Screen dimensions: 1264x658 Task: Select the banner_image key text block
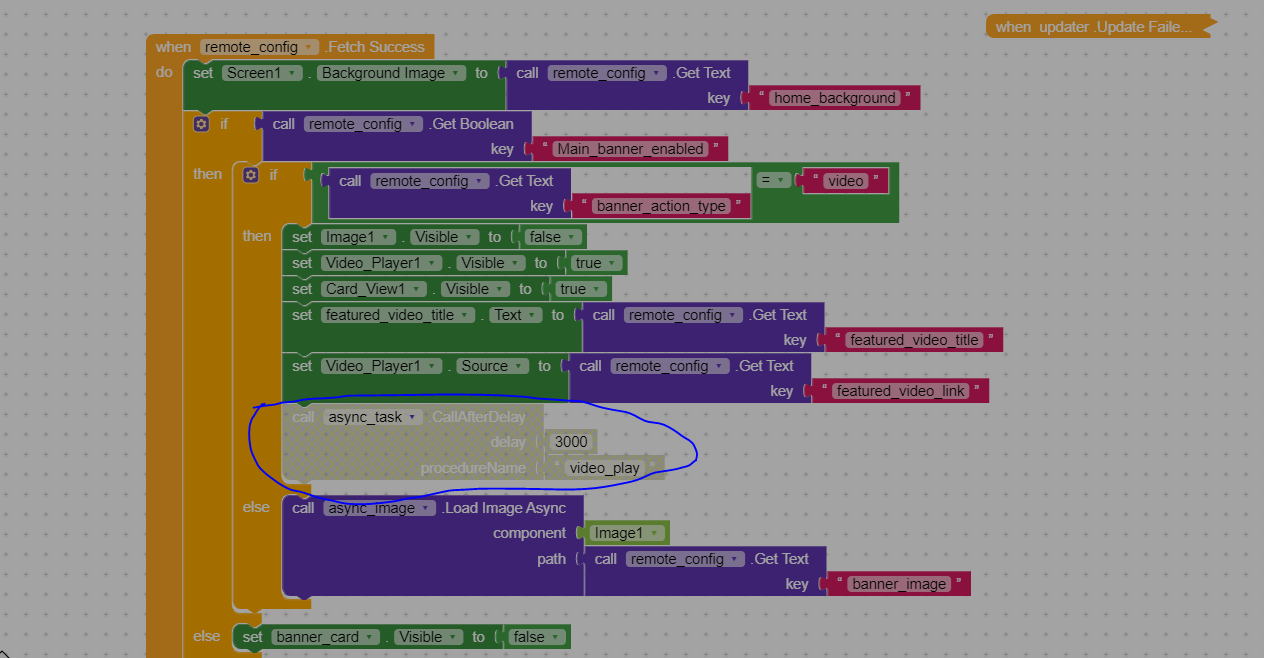[x=899, y=584]
